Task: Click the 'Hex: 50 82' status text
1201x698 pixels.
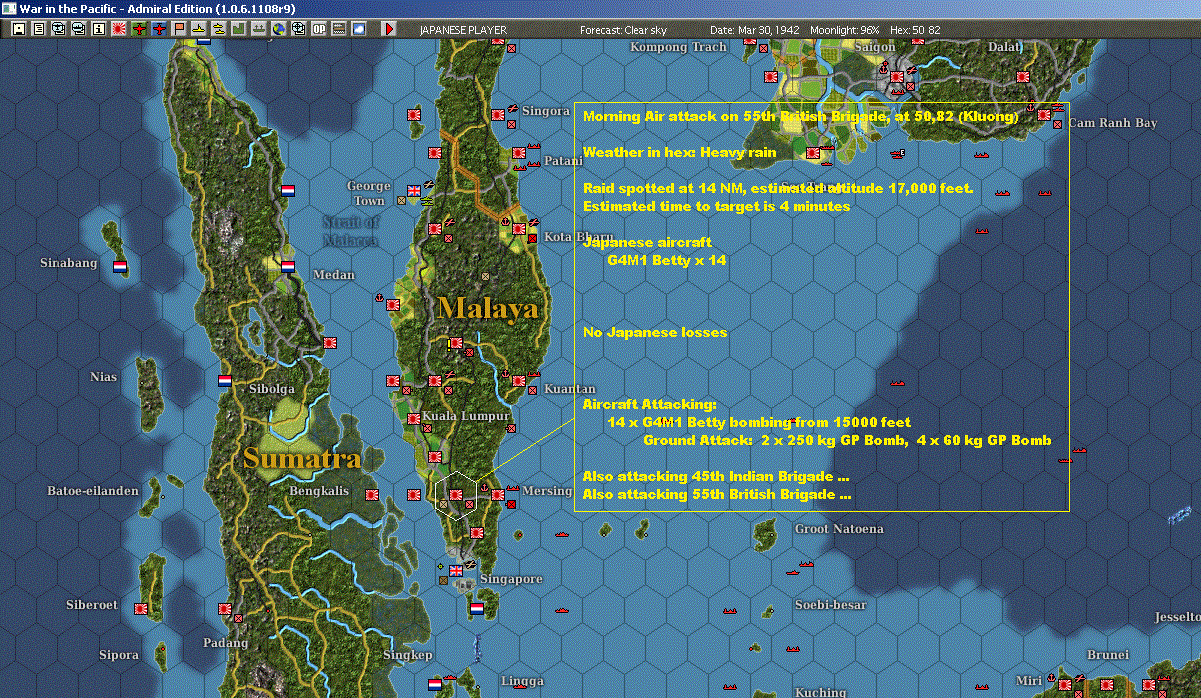Action: [x=915, y=30]
